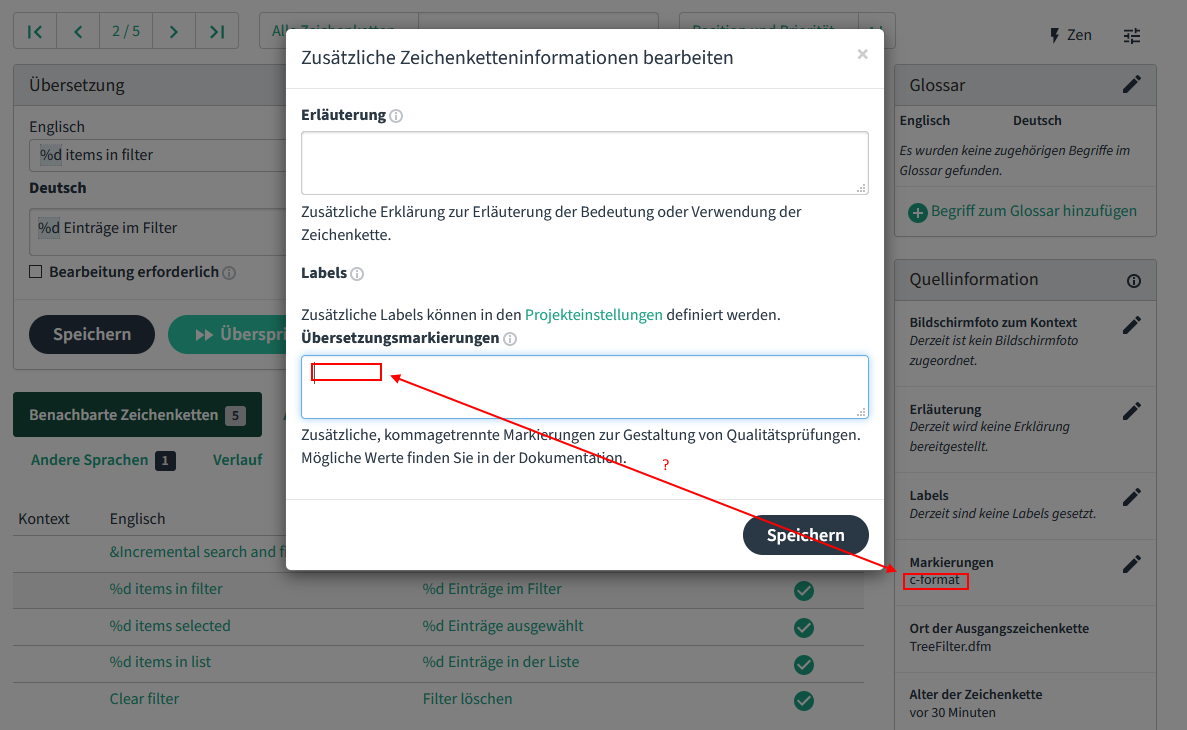Image resolution: width=1187 pixels, height=730 pixels.
Task: Show Labels help info icon
Action: tap(357, 274)
